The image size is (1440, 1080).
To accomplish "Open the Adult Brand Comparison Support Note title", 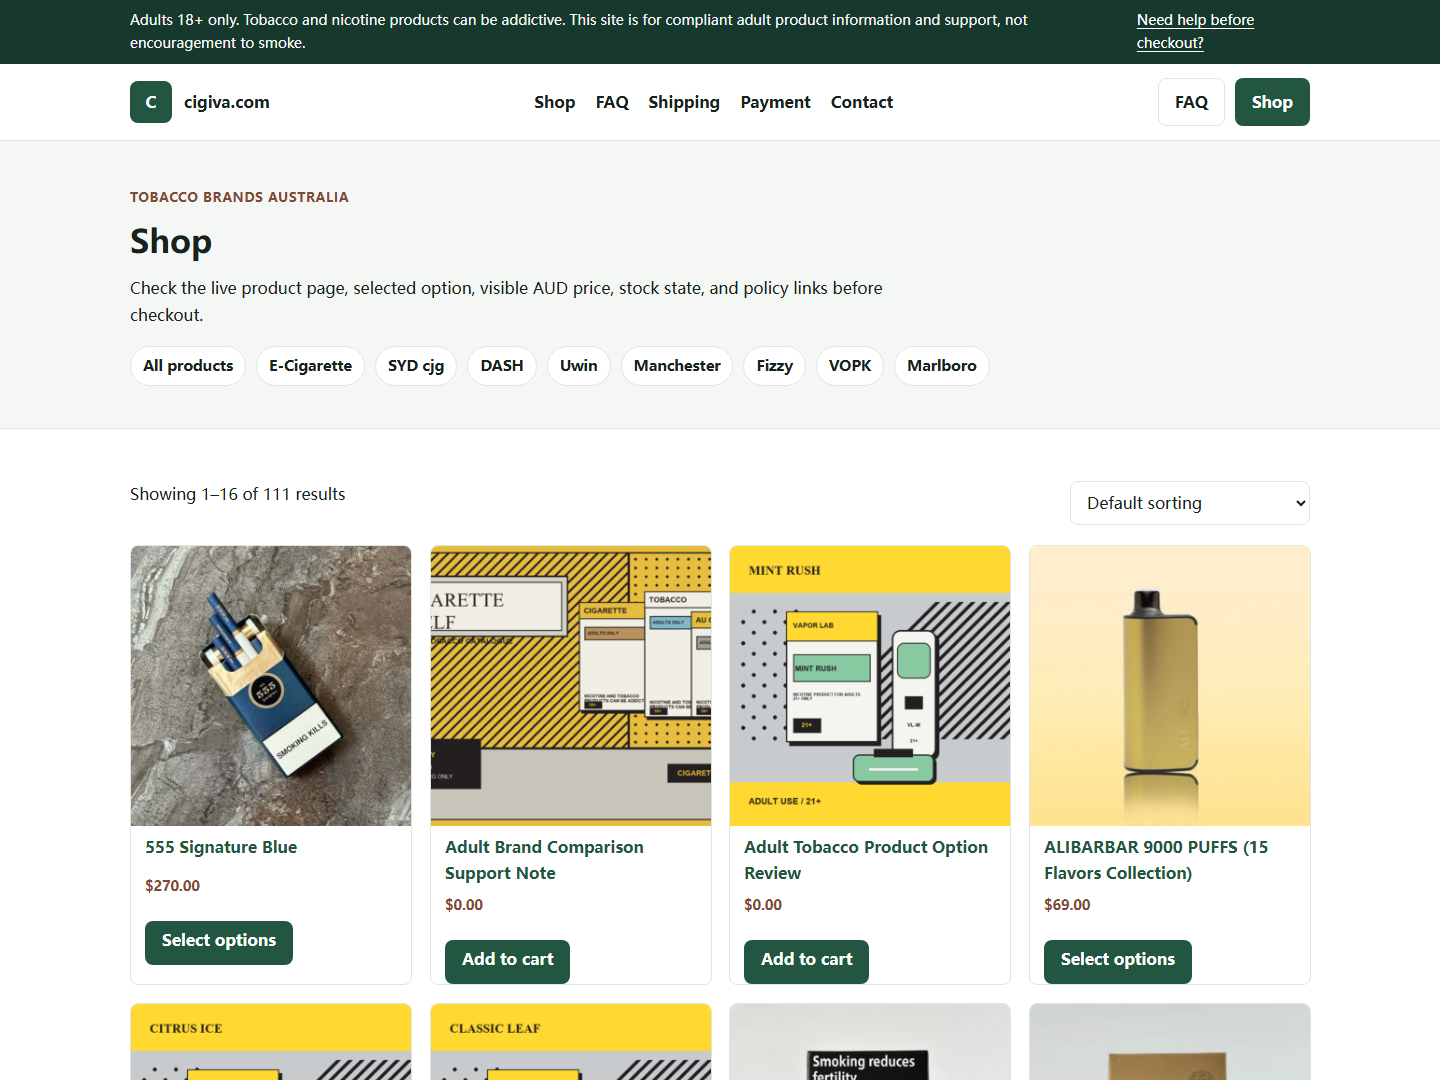I will click(x=544, y=860).
